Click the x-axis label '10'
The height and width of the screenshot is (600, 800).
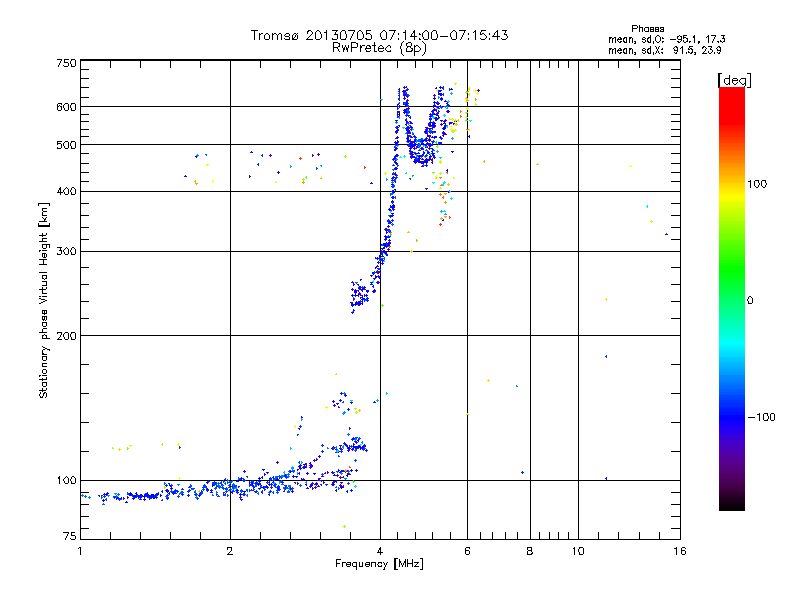[578, 551]
